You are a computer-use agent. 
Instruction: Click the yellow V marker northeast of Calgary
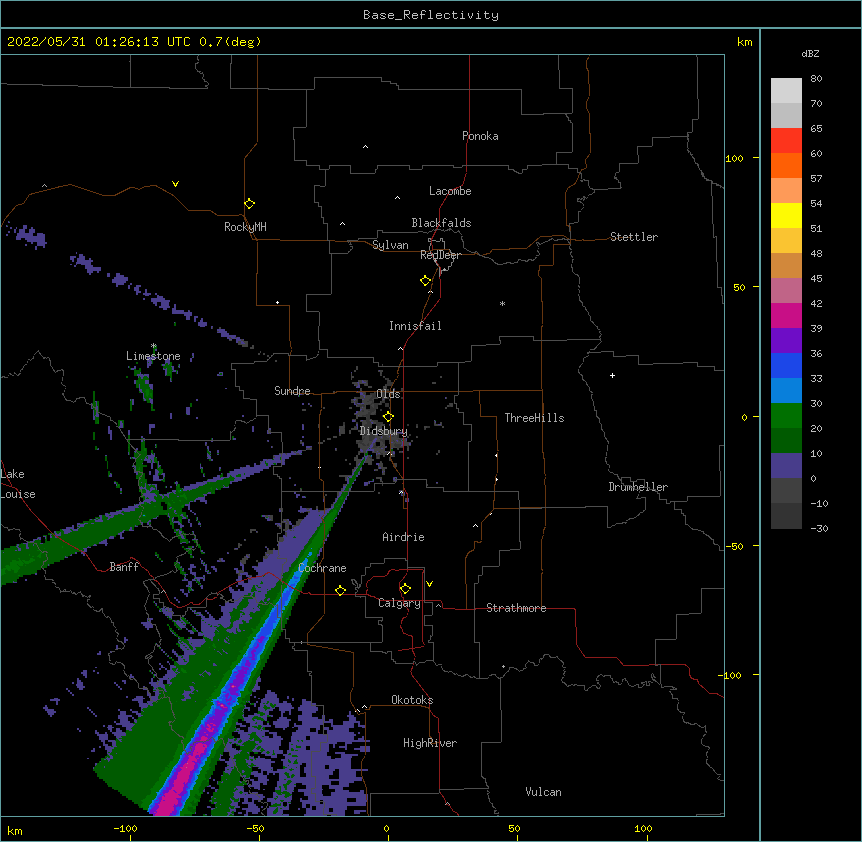coord(429,584)
